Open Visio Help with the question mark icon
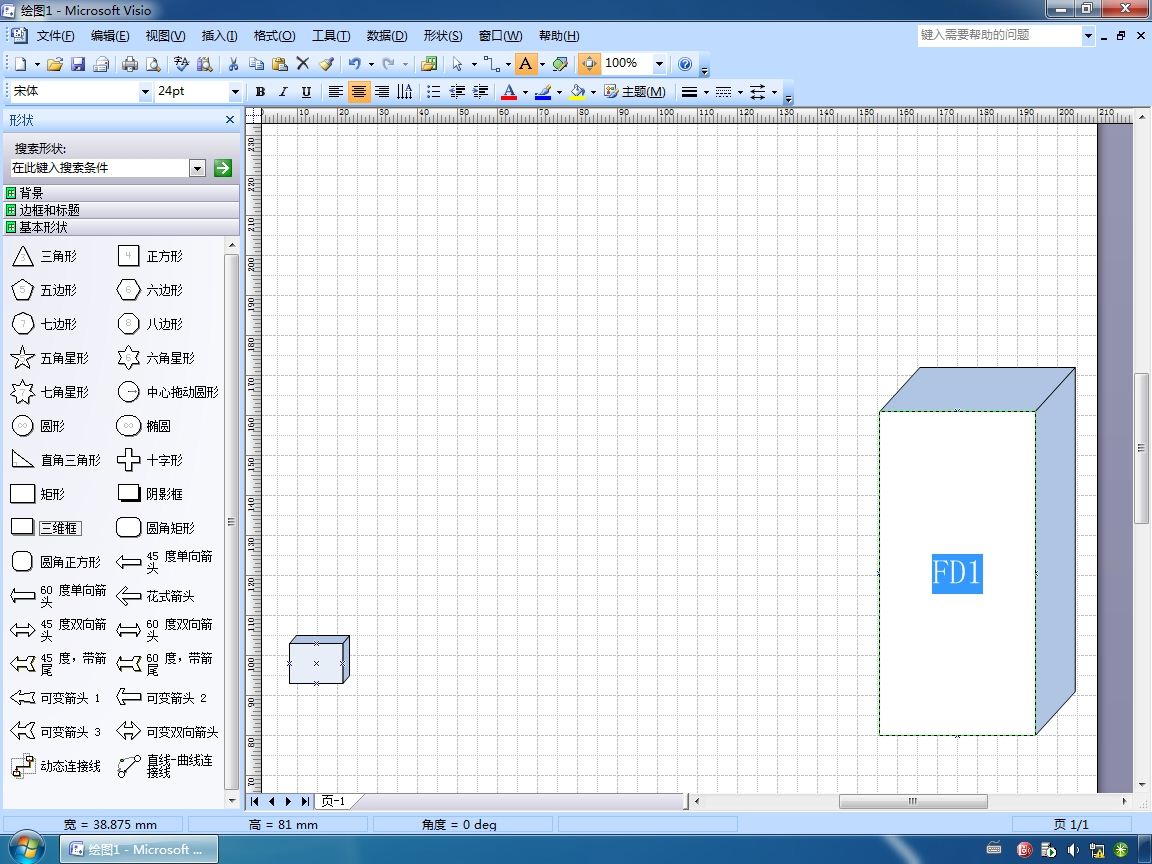Screen dimensions: 1152x864 click(x=685, y=64)
